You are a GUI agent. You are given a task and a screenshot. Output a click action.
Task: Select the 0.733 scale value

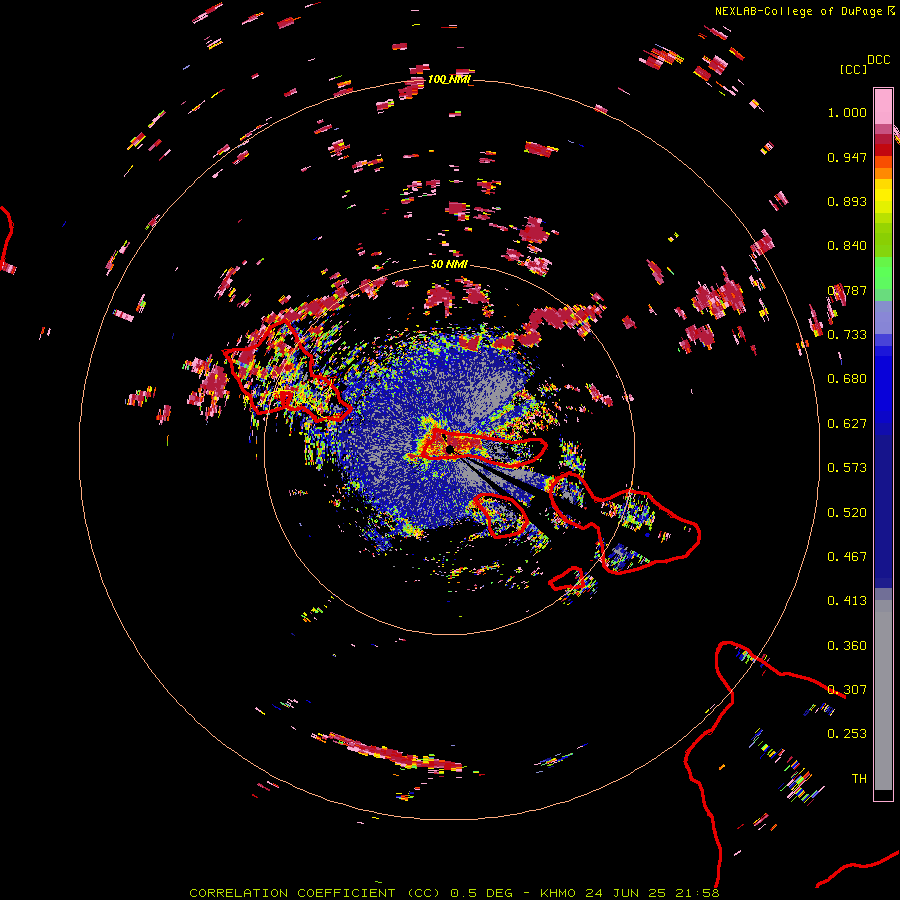click(847, 335)
